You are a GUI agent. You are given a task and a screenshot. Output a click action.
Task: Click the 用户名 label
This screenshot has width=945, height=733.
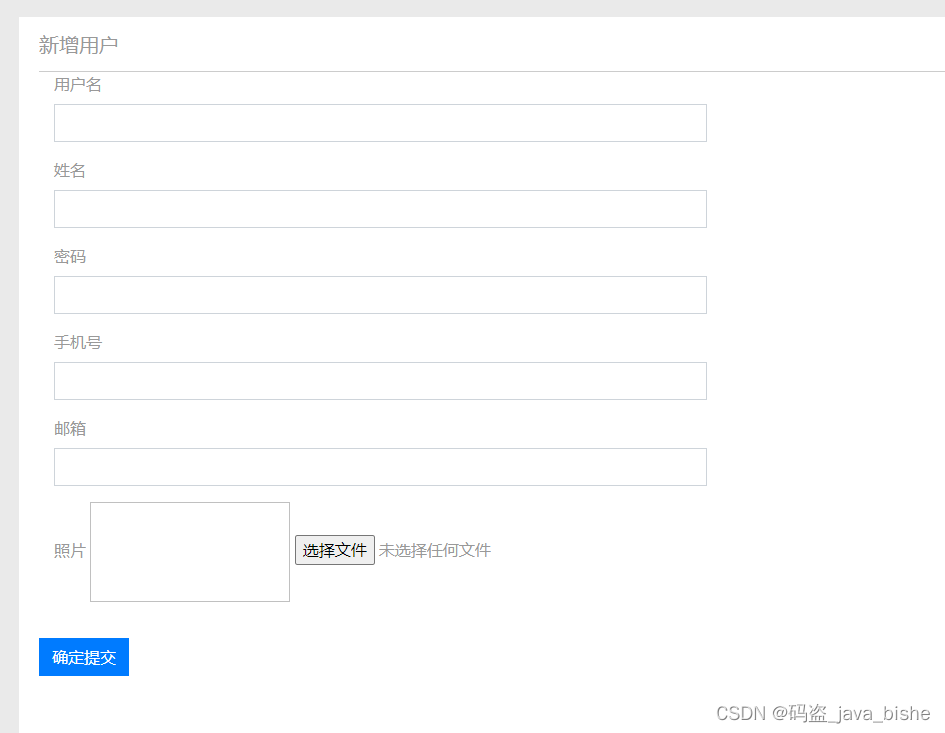(78, 85)
